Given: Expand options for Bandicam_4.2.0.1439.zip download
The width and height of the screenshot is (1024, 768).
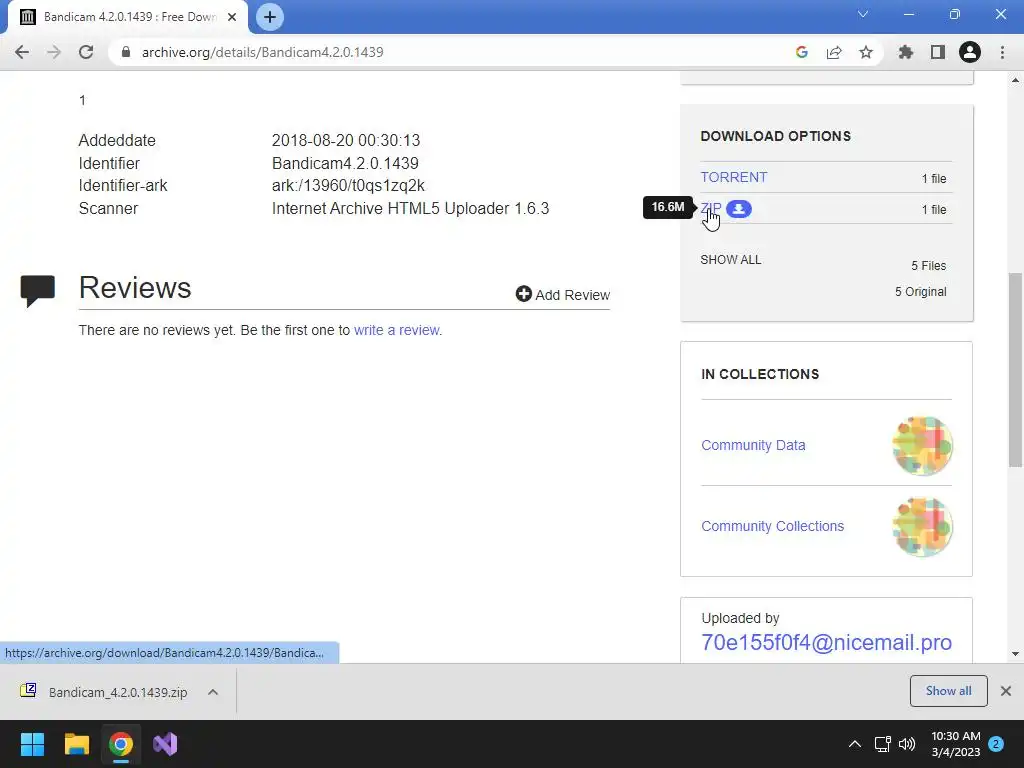Looking at the screenshot, I should (213, 692).
